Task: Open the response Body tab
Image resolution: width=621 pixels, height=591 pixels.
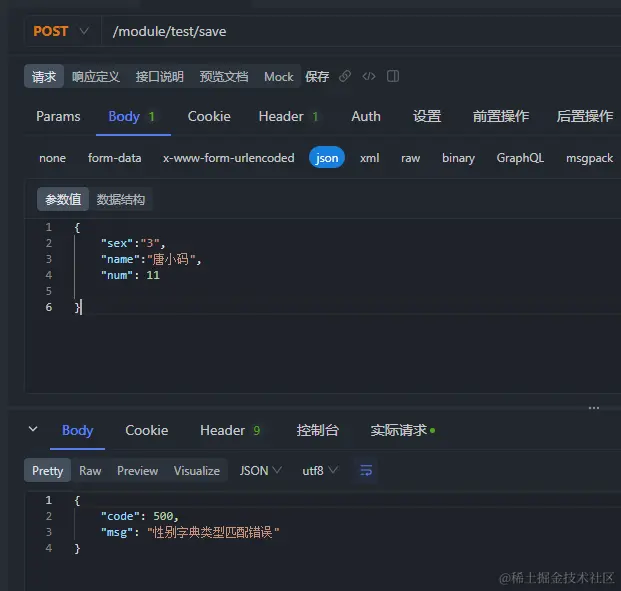Action: [78, 430]
